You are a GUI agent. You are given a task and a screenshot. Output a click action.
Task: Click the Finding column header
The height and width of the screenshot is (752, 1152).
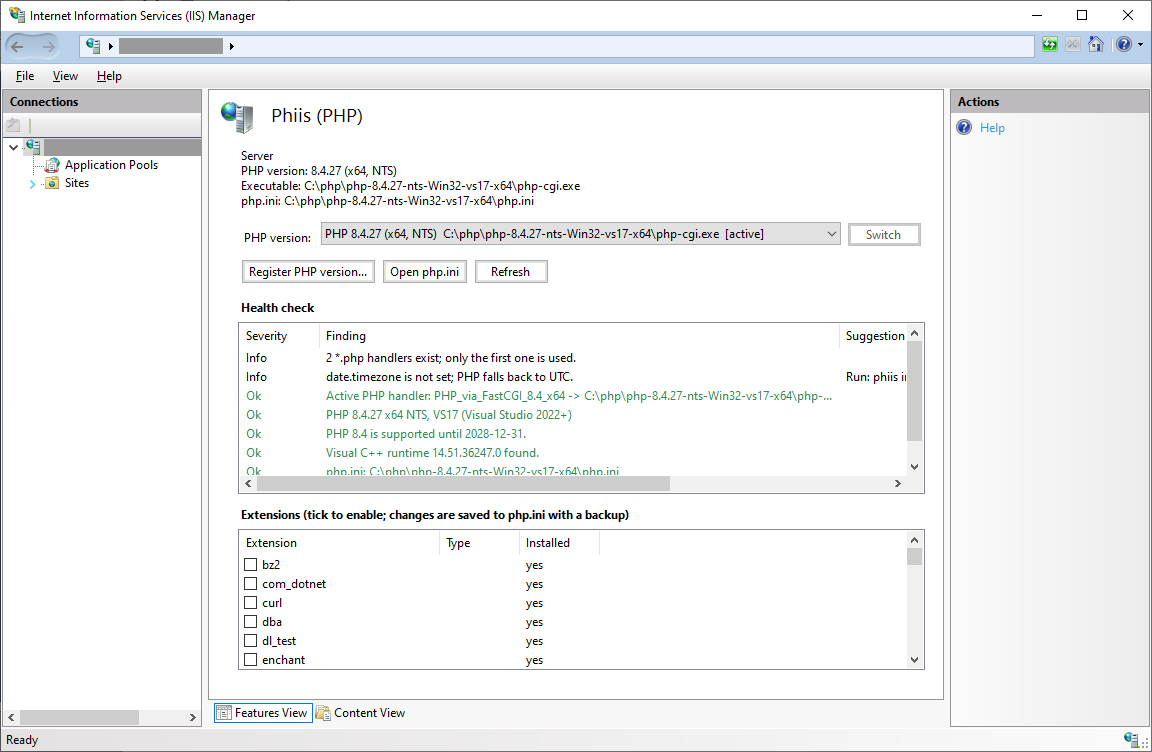[579, 336]
